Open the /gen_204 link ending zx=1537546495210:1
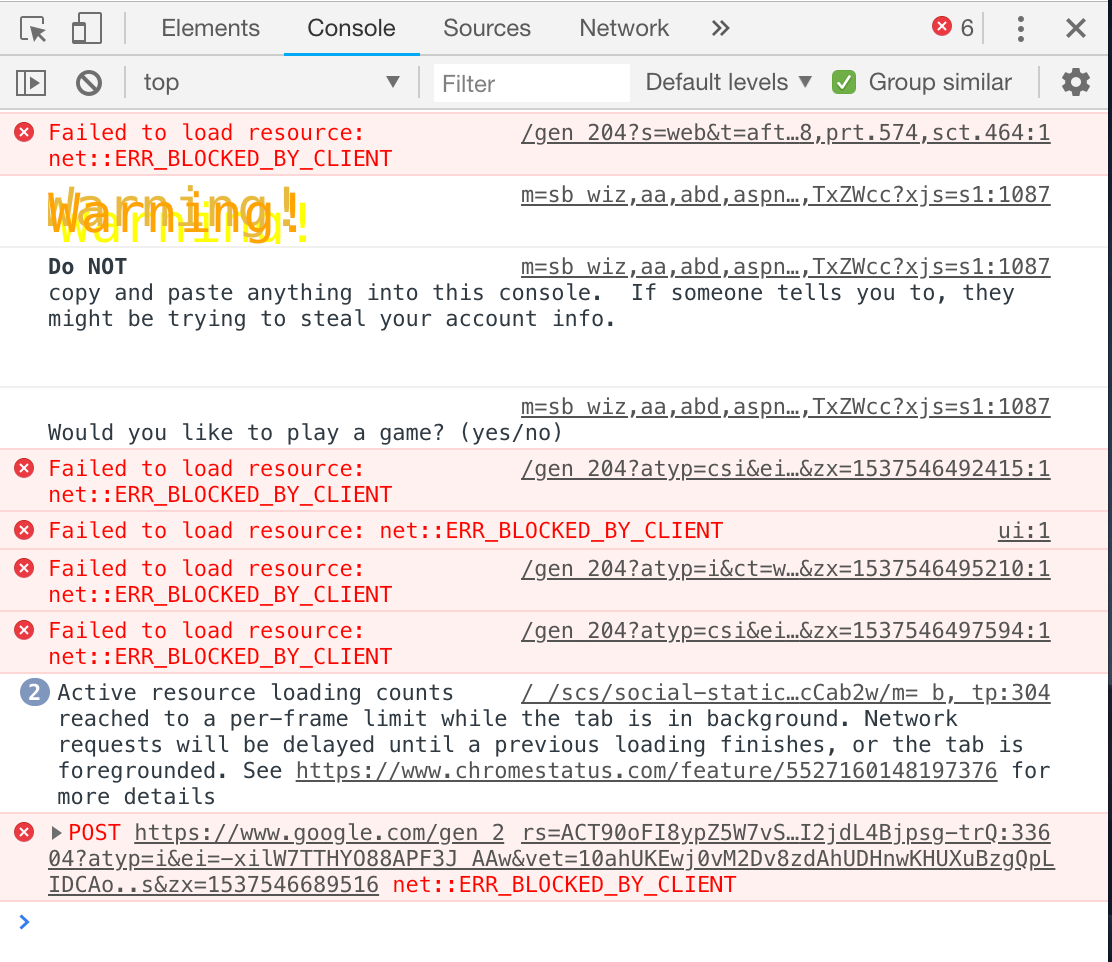The height and width of the screenshot is (962, 1112). point(785,569)
